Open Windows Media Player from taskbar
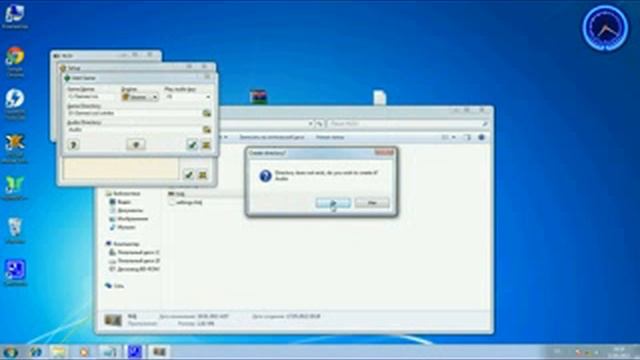This screenshot has height=360, width=640. point(84,352)
